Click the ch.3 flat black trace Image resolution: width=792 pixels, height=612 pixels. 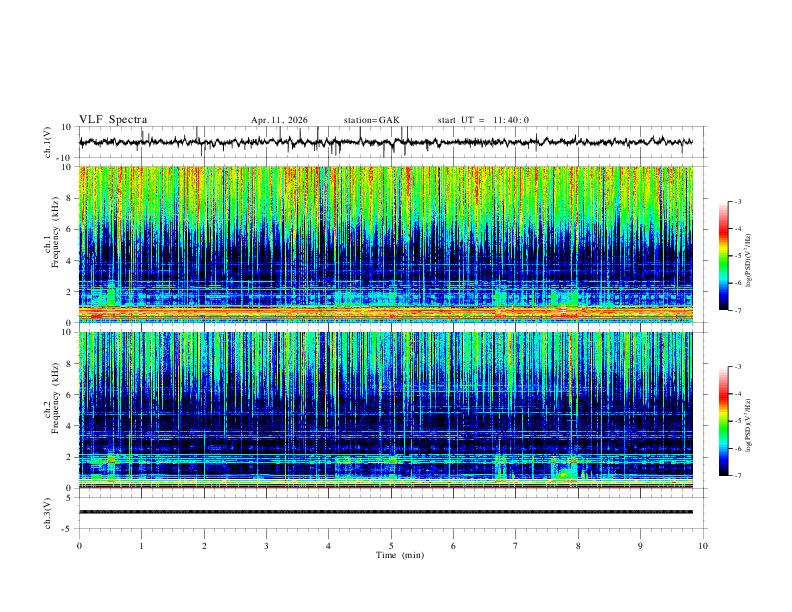[385, 512]
